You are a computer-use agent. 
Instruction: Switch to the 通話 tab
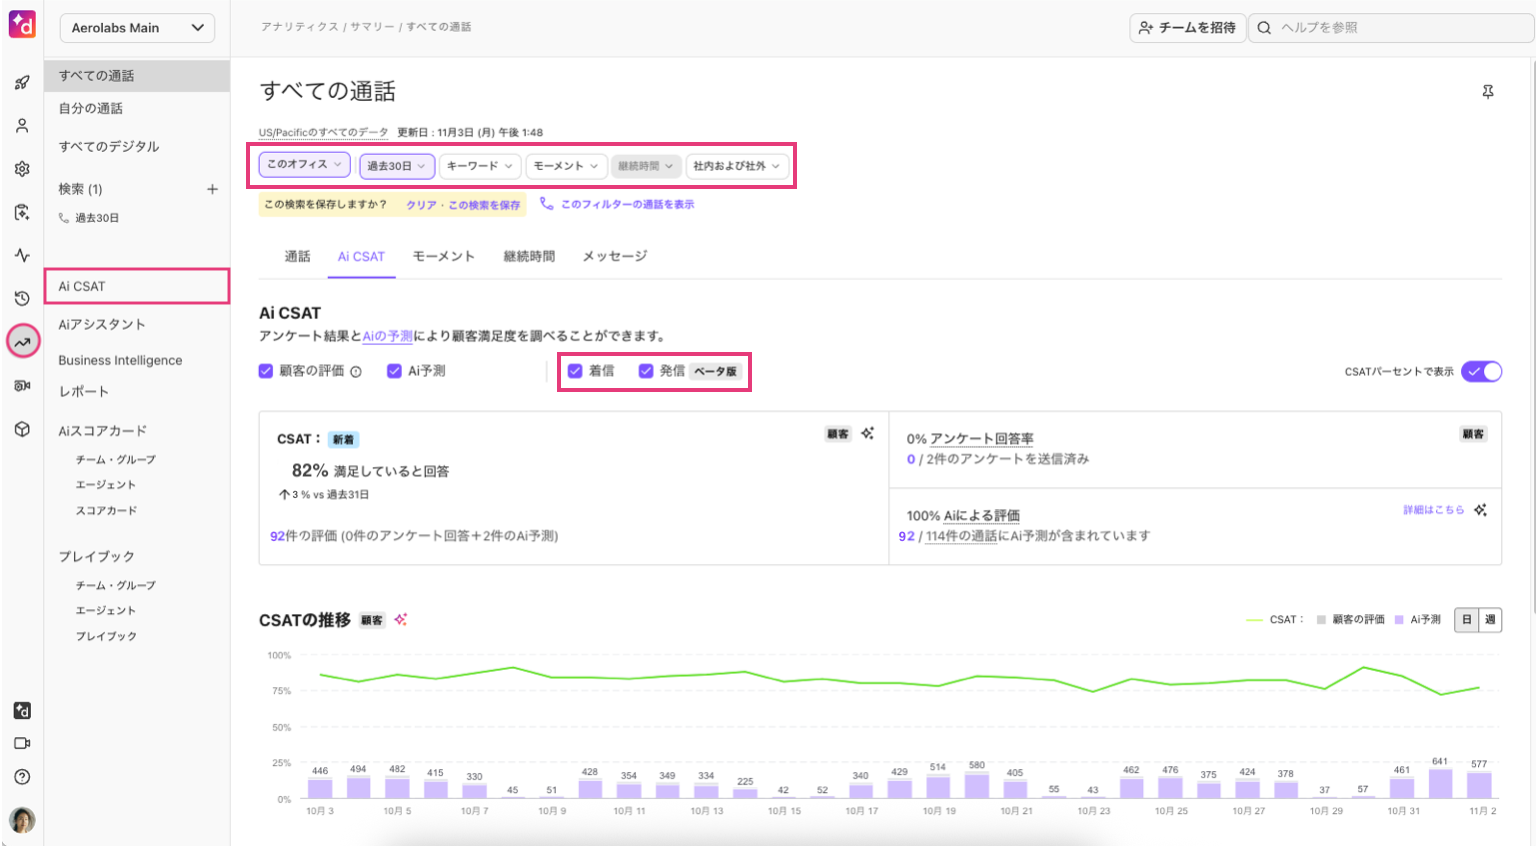point(297,257)
